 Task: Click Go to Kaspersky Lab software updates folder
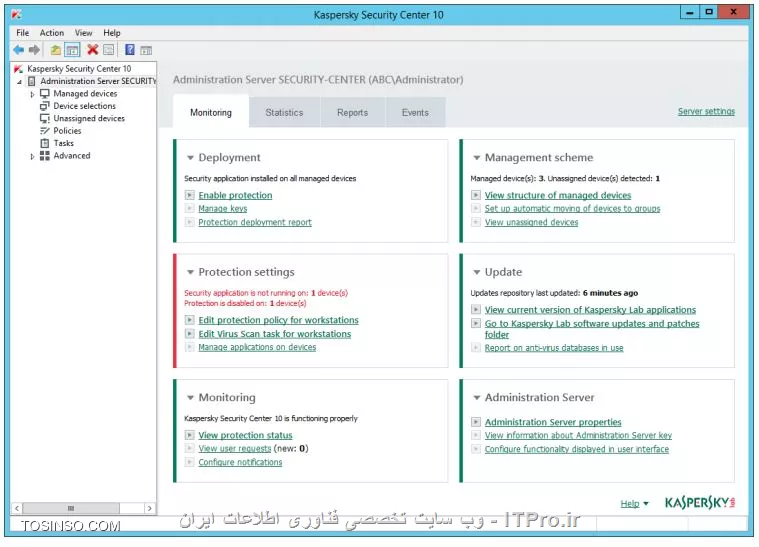(592, 329)
